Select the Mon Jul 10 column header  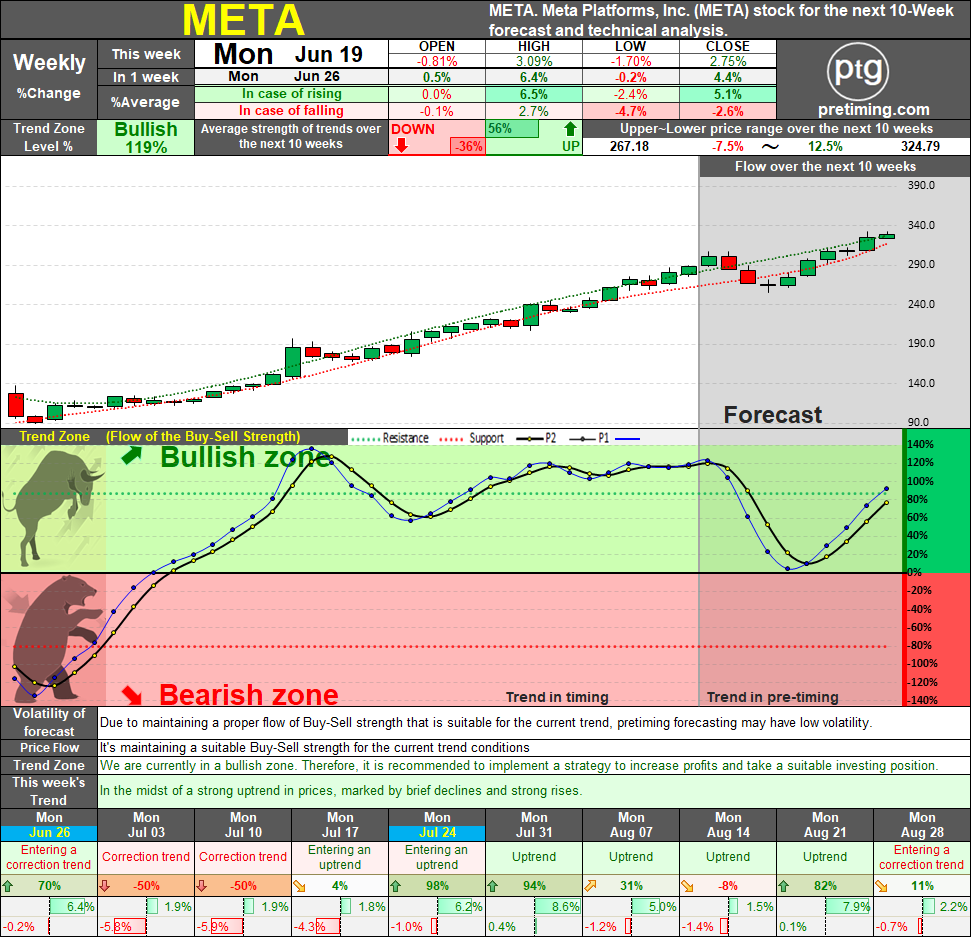click(x=243, y=825)
